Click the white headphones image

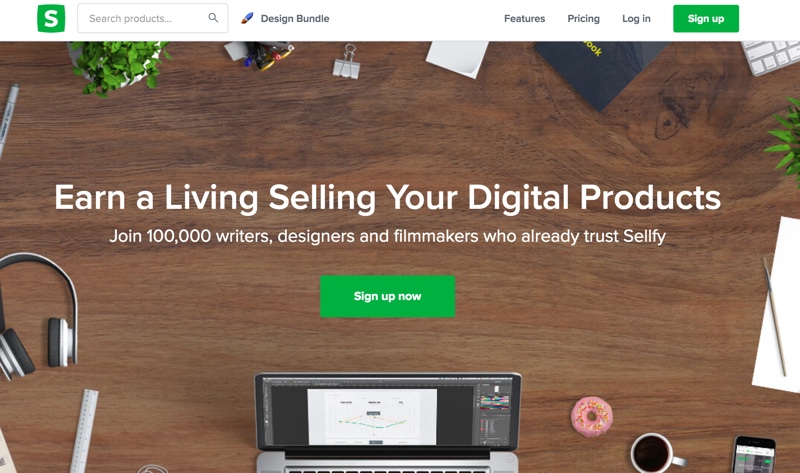point(38,317)
